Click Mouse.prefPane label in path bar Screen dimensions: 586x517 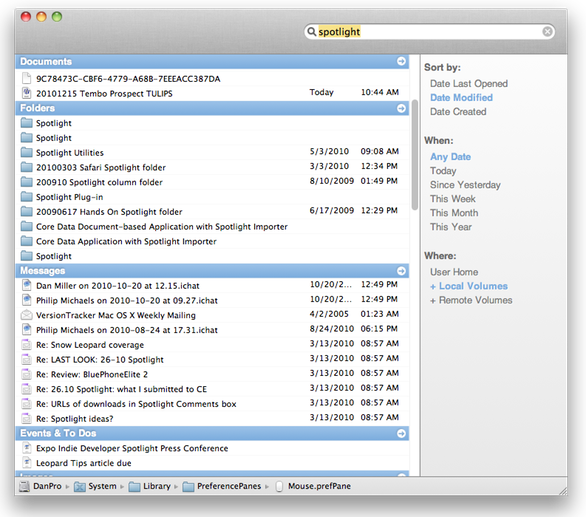319,486
